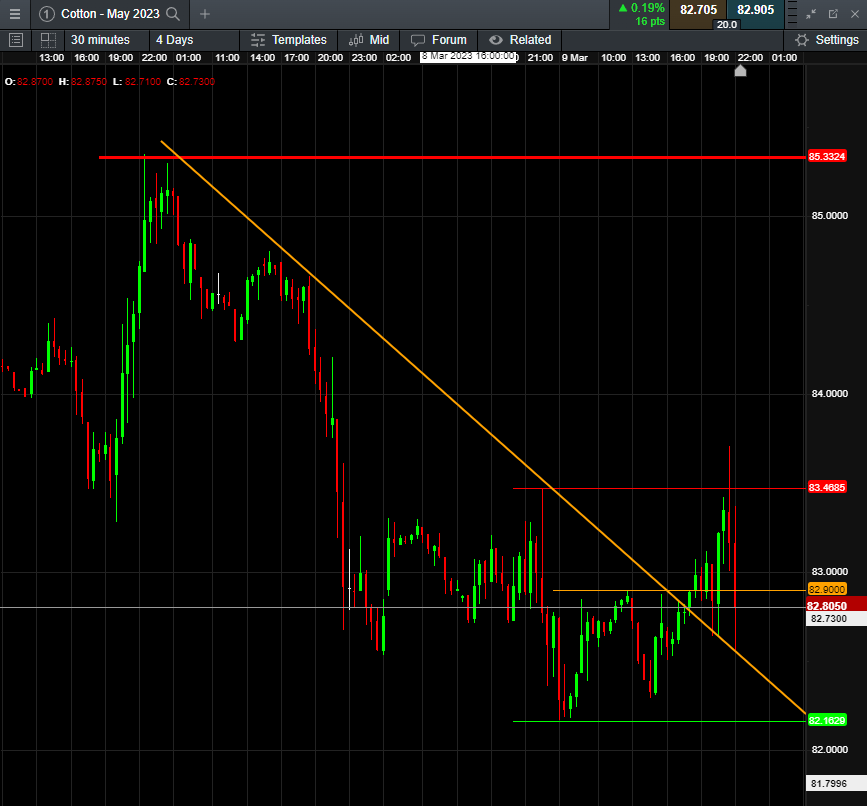Viewport: 867px width, 806px height.
Task: Click the candlestick Mid price icon
Action: coord(356,40)
